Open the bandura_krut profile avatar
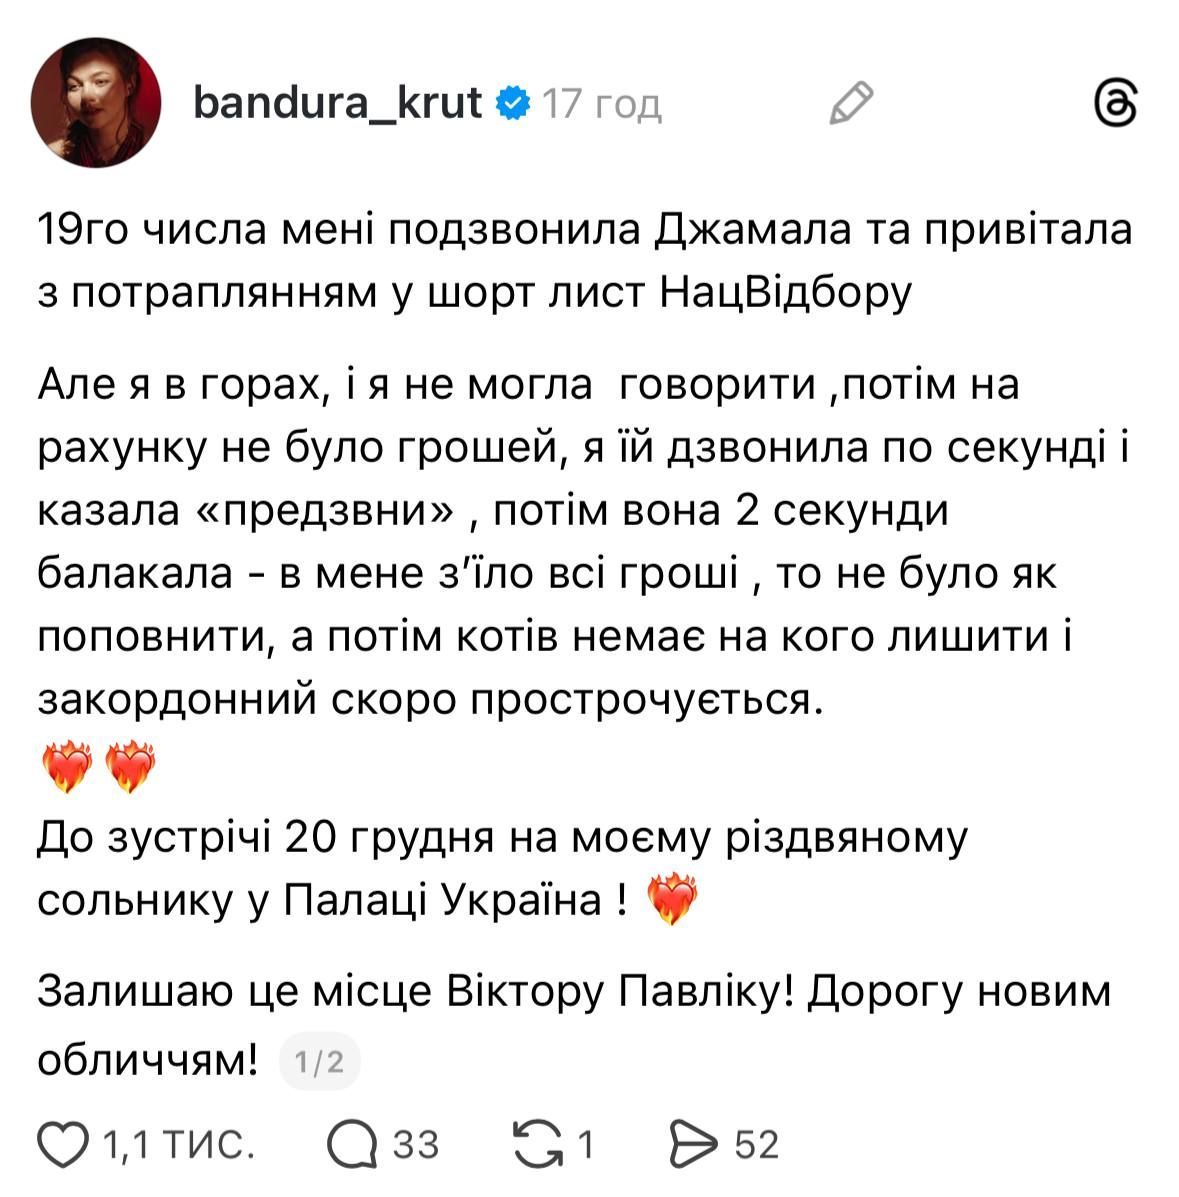 96,103
